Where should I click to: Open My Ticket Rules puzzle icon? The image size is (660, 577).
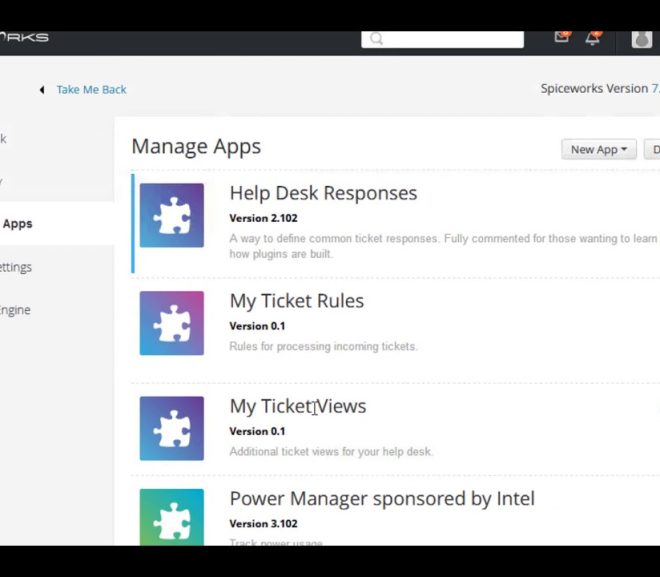172,323
